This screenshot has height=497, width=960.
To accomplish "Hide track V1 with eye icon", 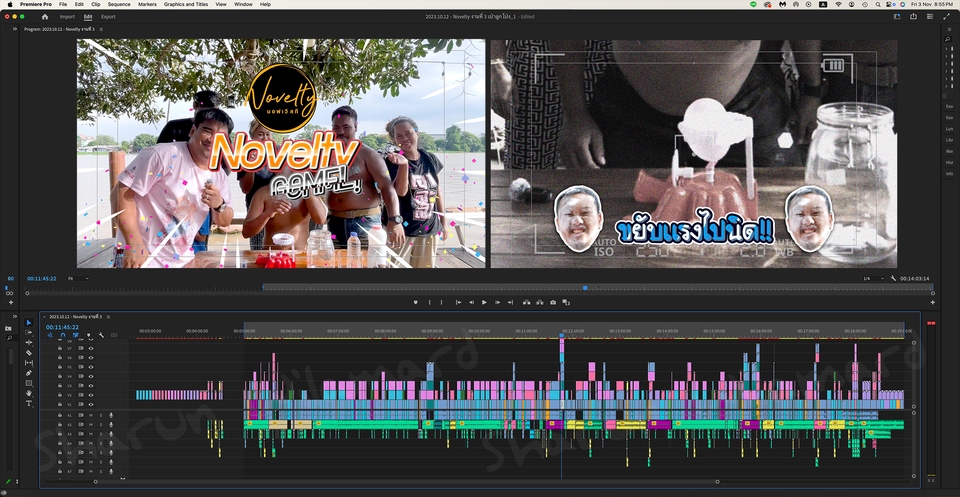I will tap(91, 405).
